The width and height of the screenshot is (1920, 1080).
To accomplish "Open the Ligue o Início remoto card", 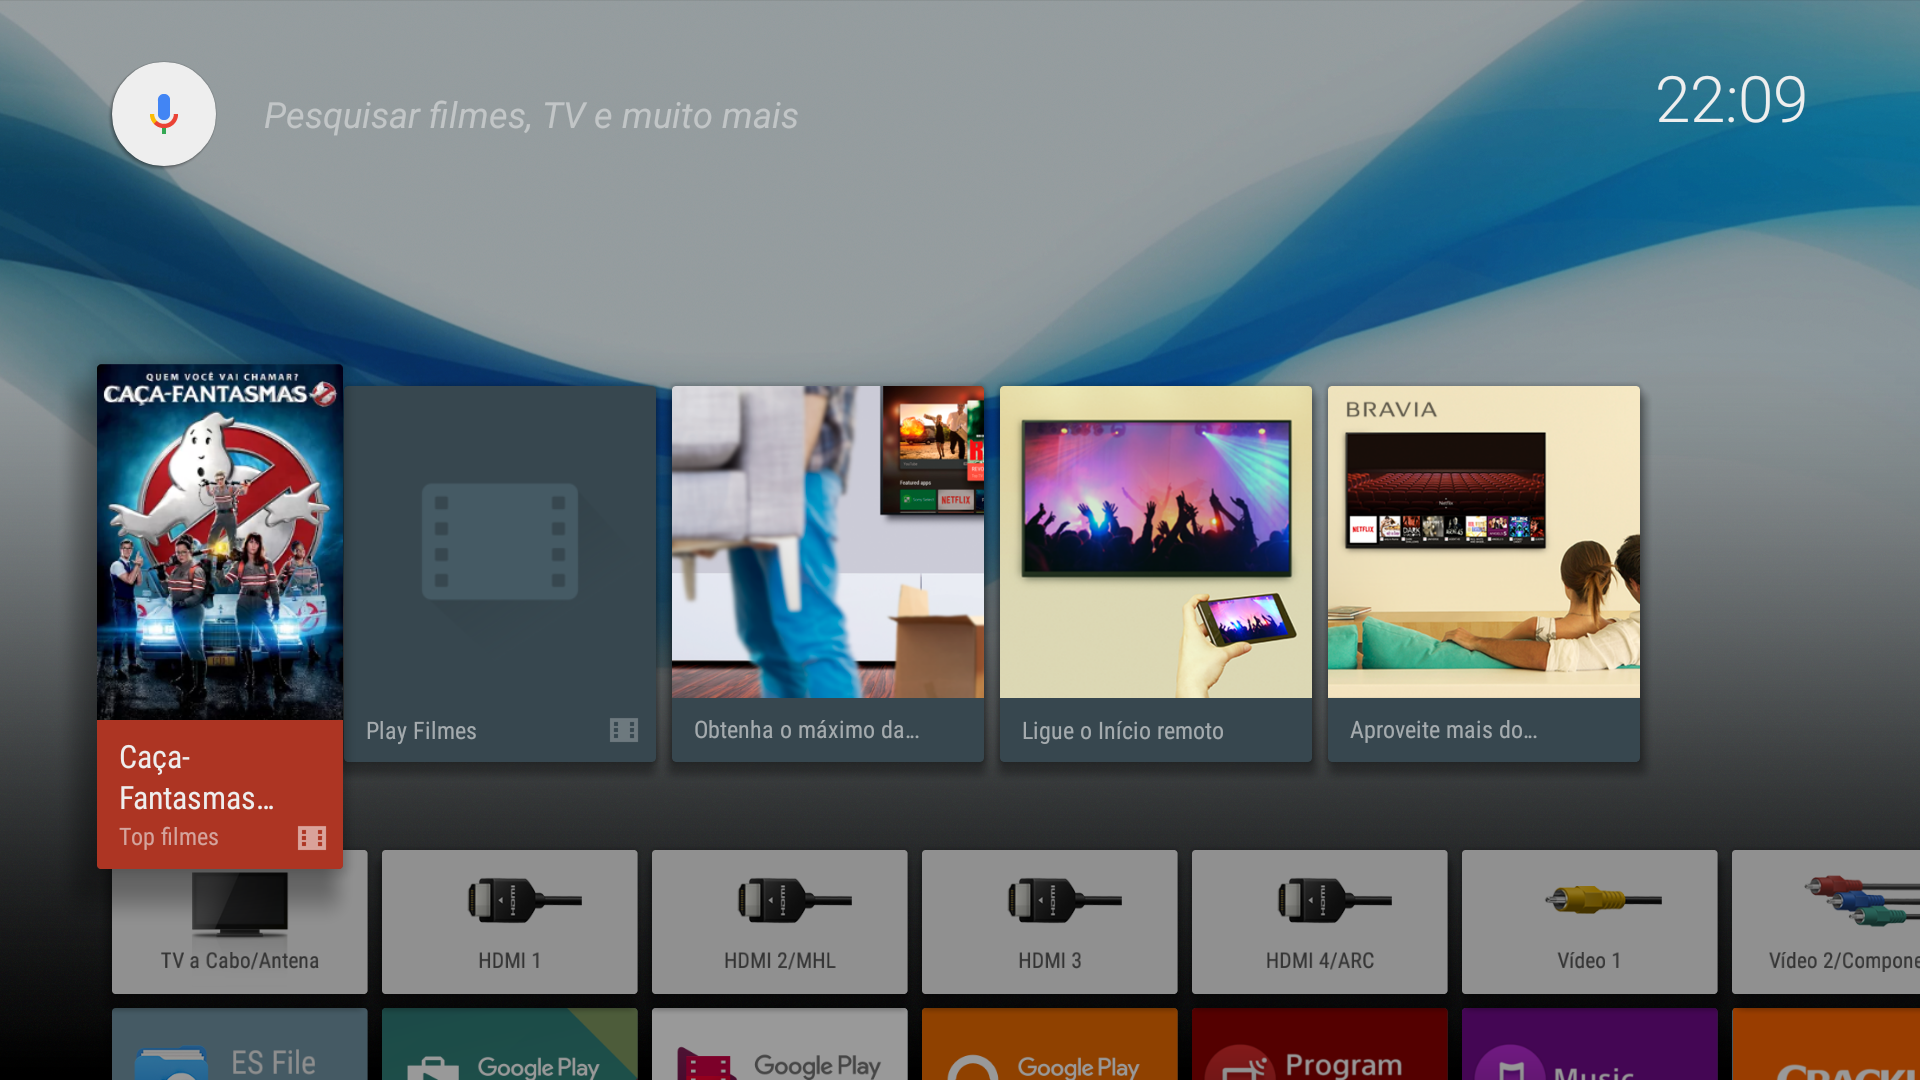I will [1155, 573].
